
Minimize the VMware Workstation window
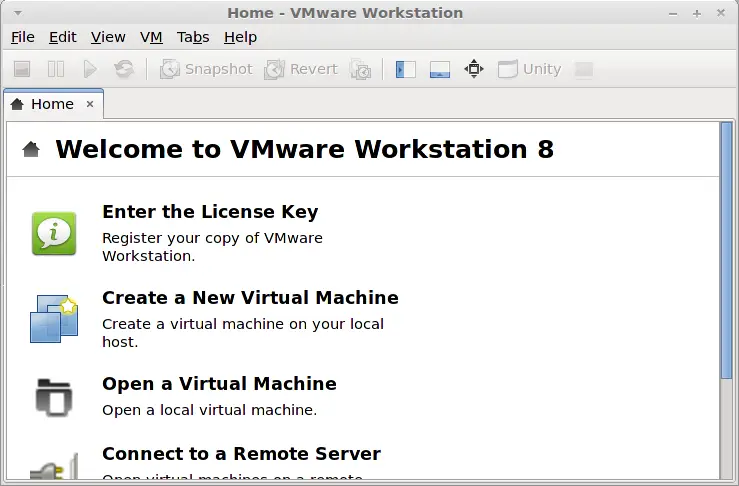coord(673,14)
